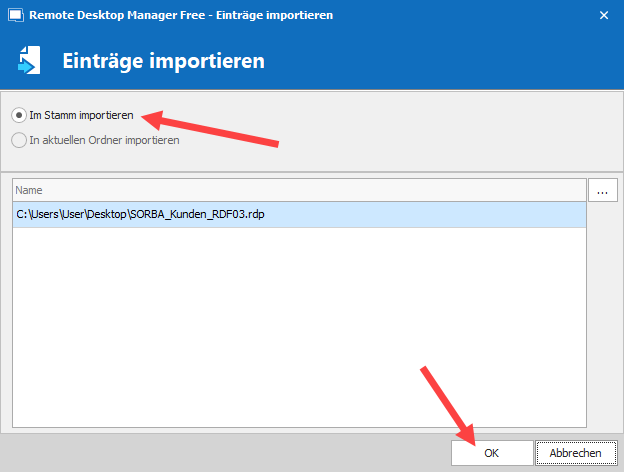Open file browser with the ellipsis button
624x472 pixels.
click(602, 190)
